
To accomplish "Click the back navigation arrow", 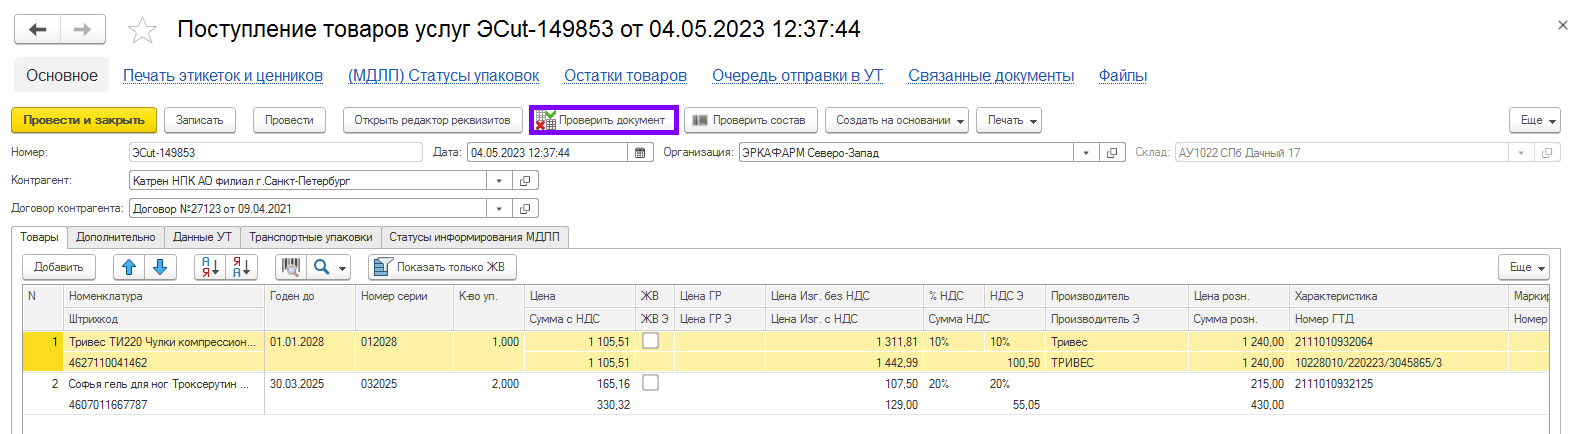I will 38,30.
